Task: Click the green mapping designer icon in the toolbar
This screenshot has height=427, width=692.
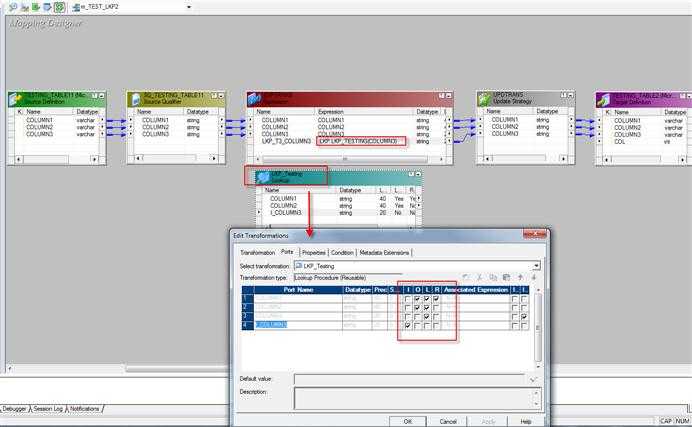Action: pyautogui.click(x=59, y=7)
